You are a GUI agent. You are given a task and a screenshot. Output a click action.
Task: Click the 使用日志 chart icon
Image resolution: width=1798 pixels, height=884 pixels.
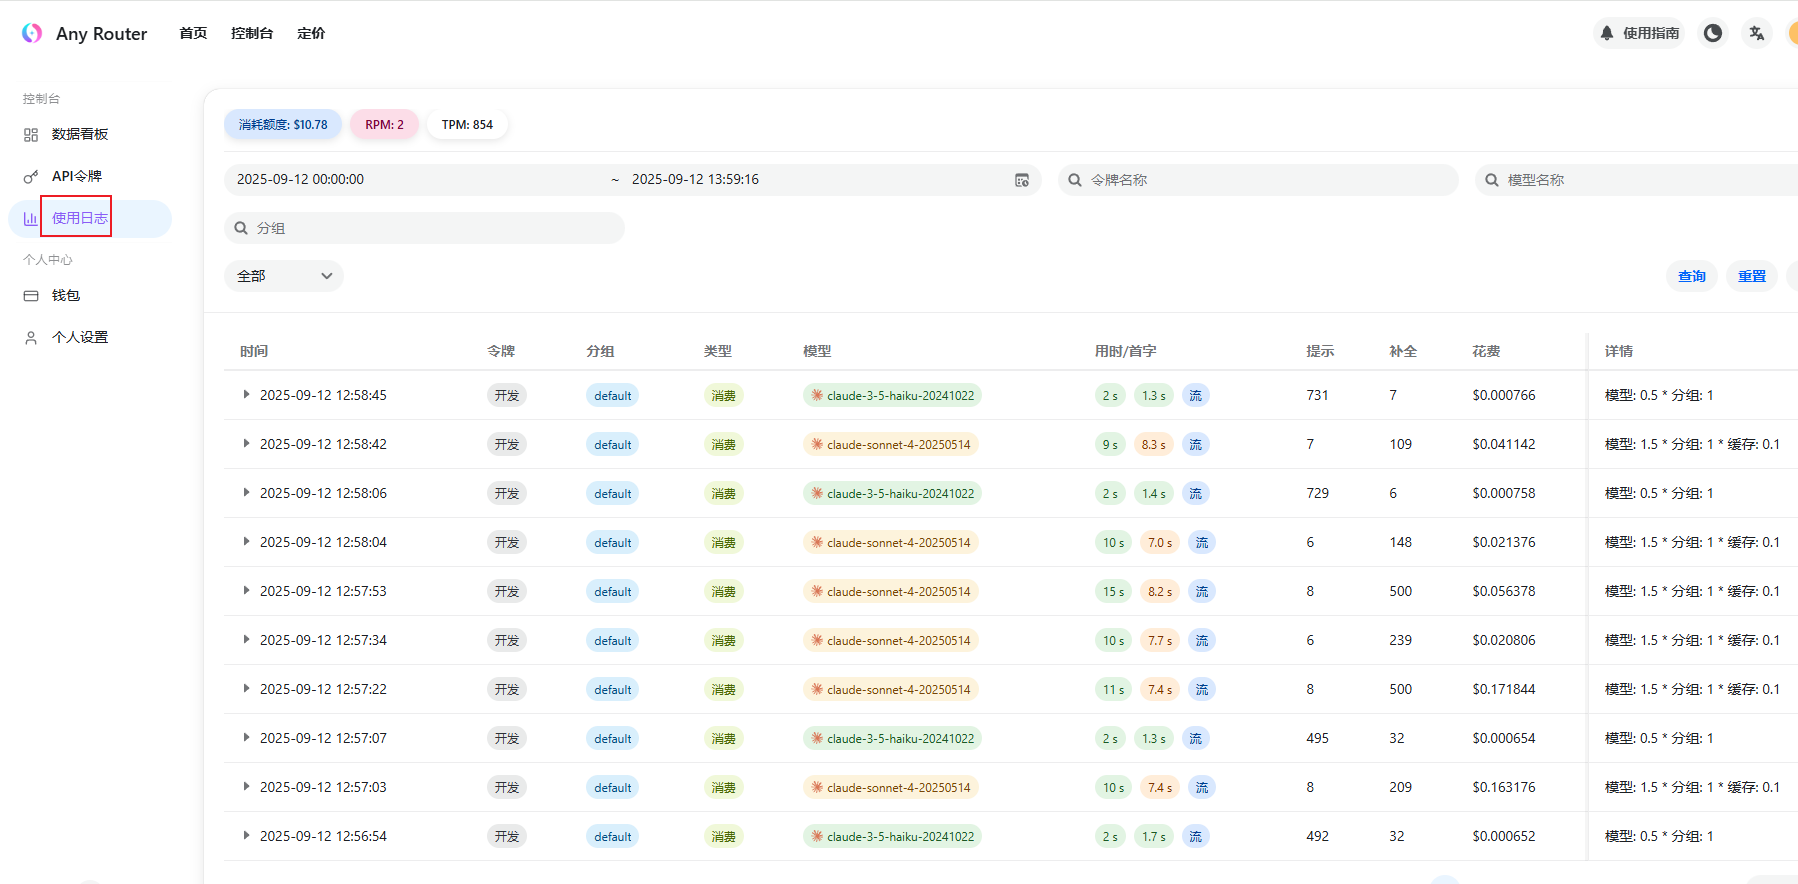click(x=31, y=218)
